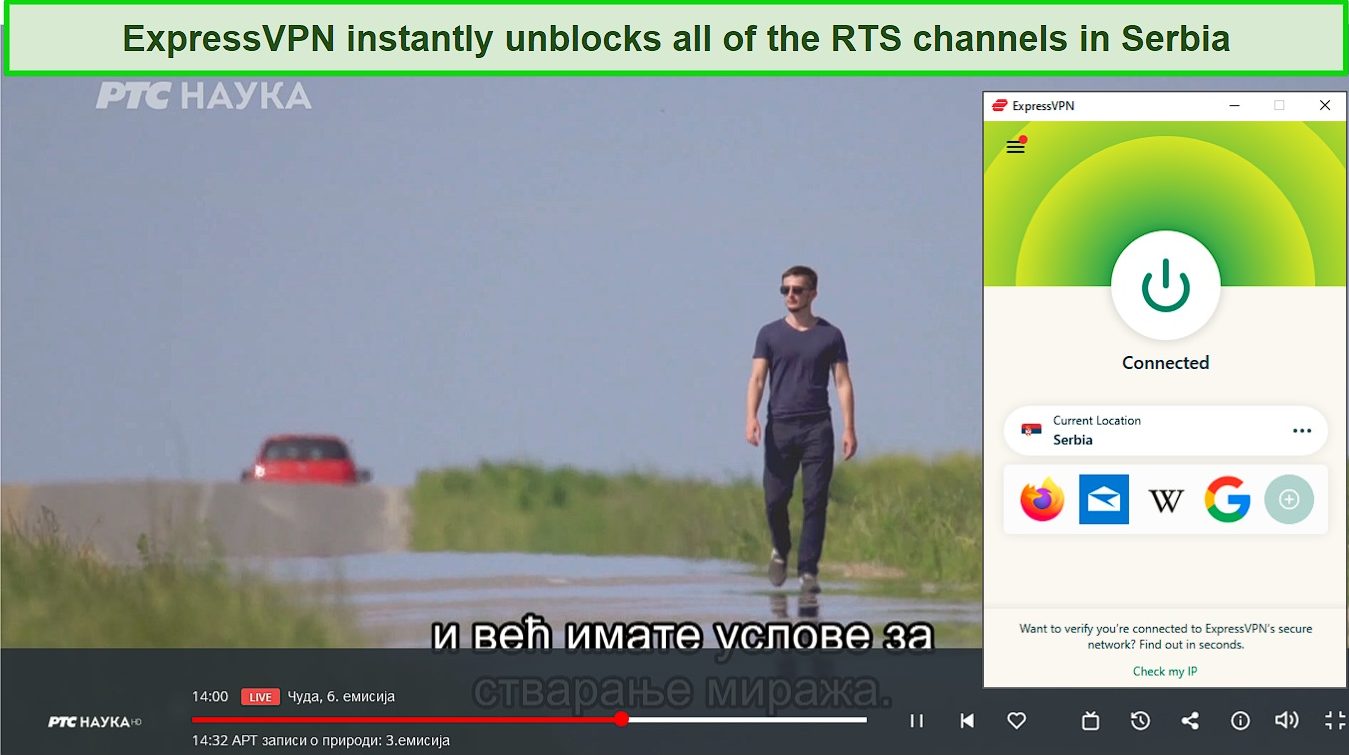The width and height of the screenshot is (1349, 755).
Task: Click the ExpressVPN title bar logo
Action: (998, 105)
